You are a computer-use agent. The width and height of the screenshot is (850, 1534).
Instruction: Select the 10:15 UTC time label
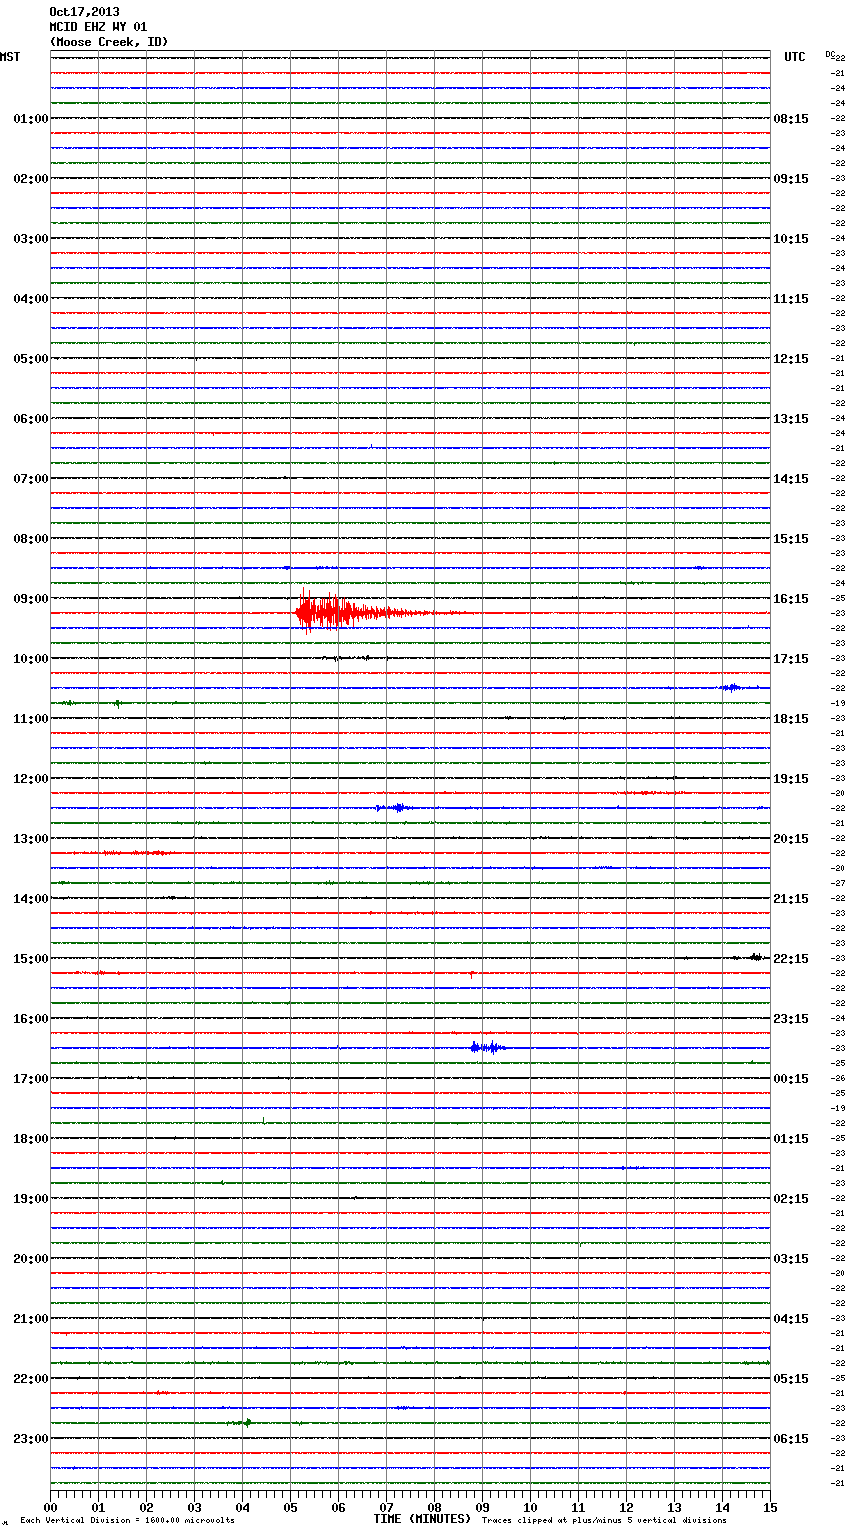tap(791, 239)
